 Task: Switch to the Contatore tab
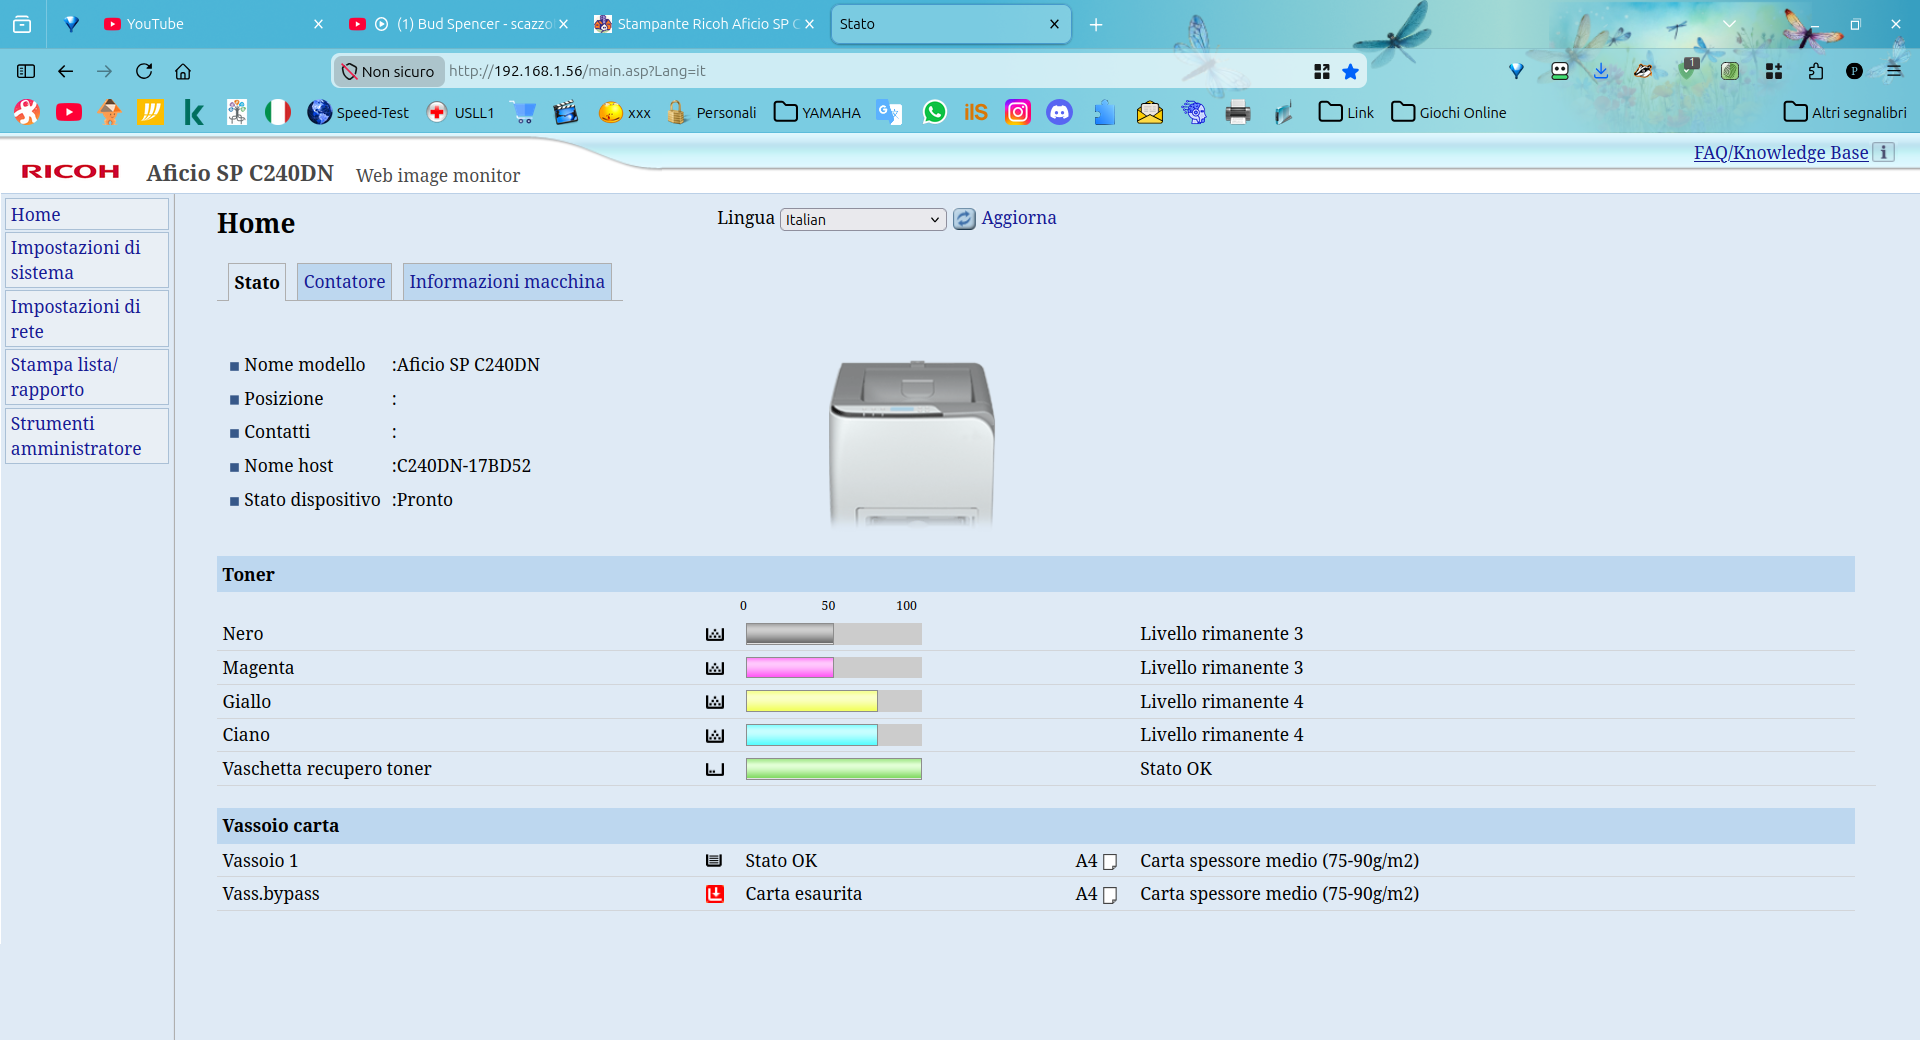344,282
